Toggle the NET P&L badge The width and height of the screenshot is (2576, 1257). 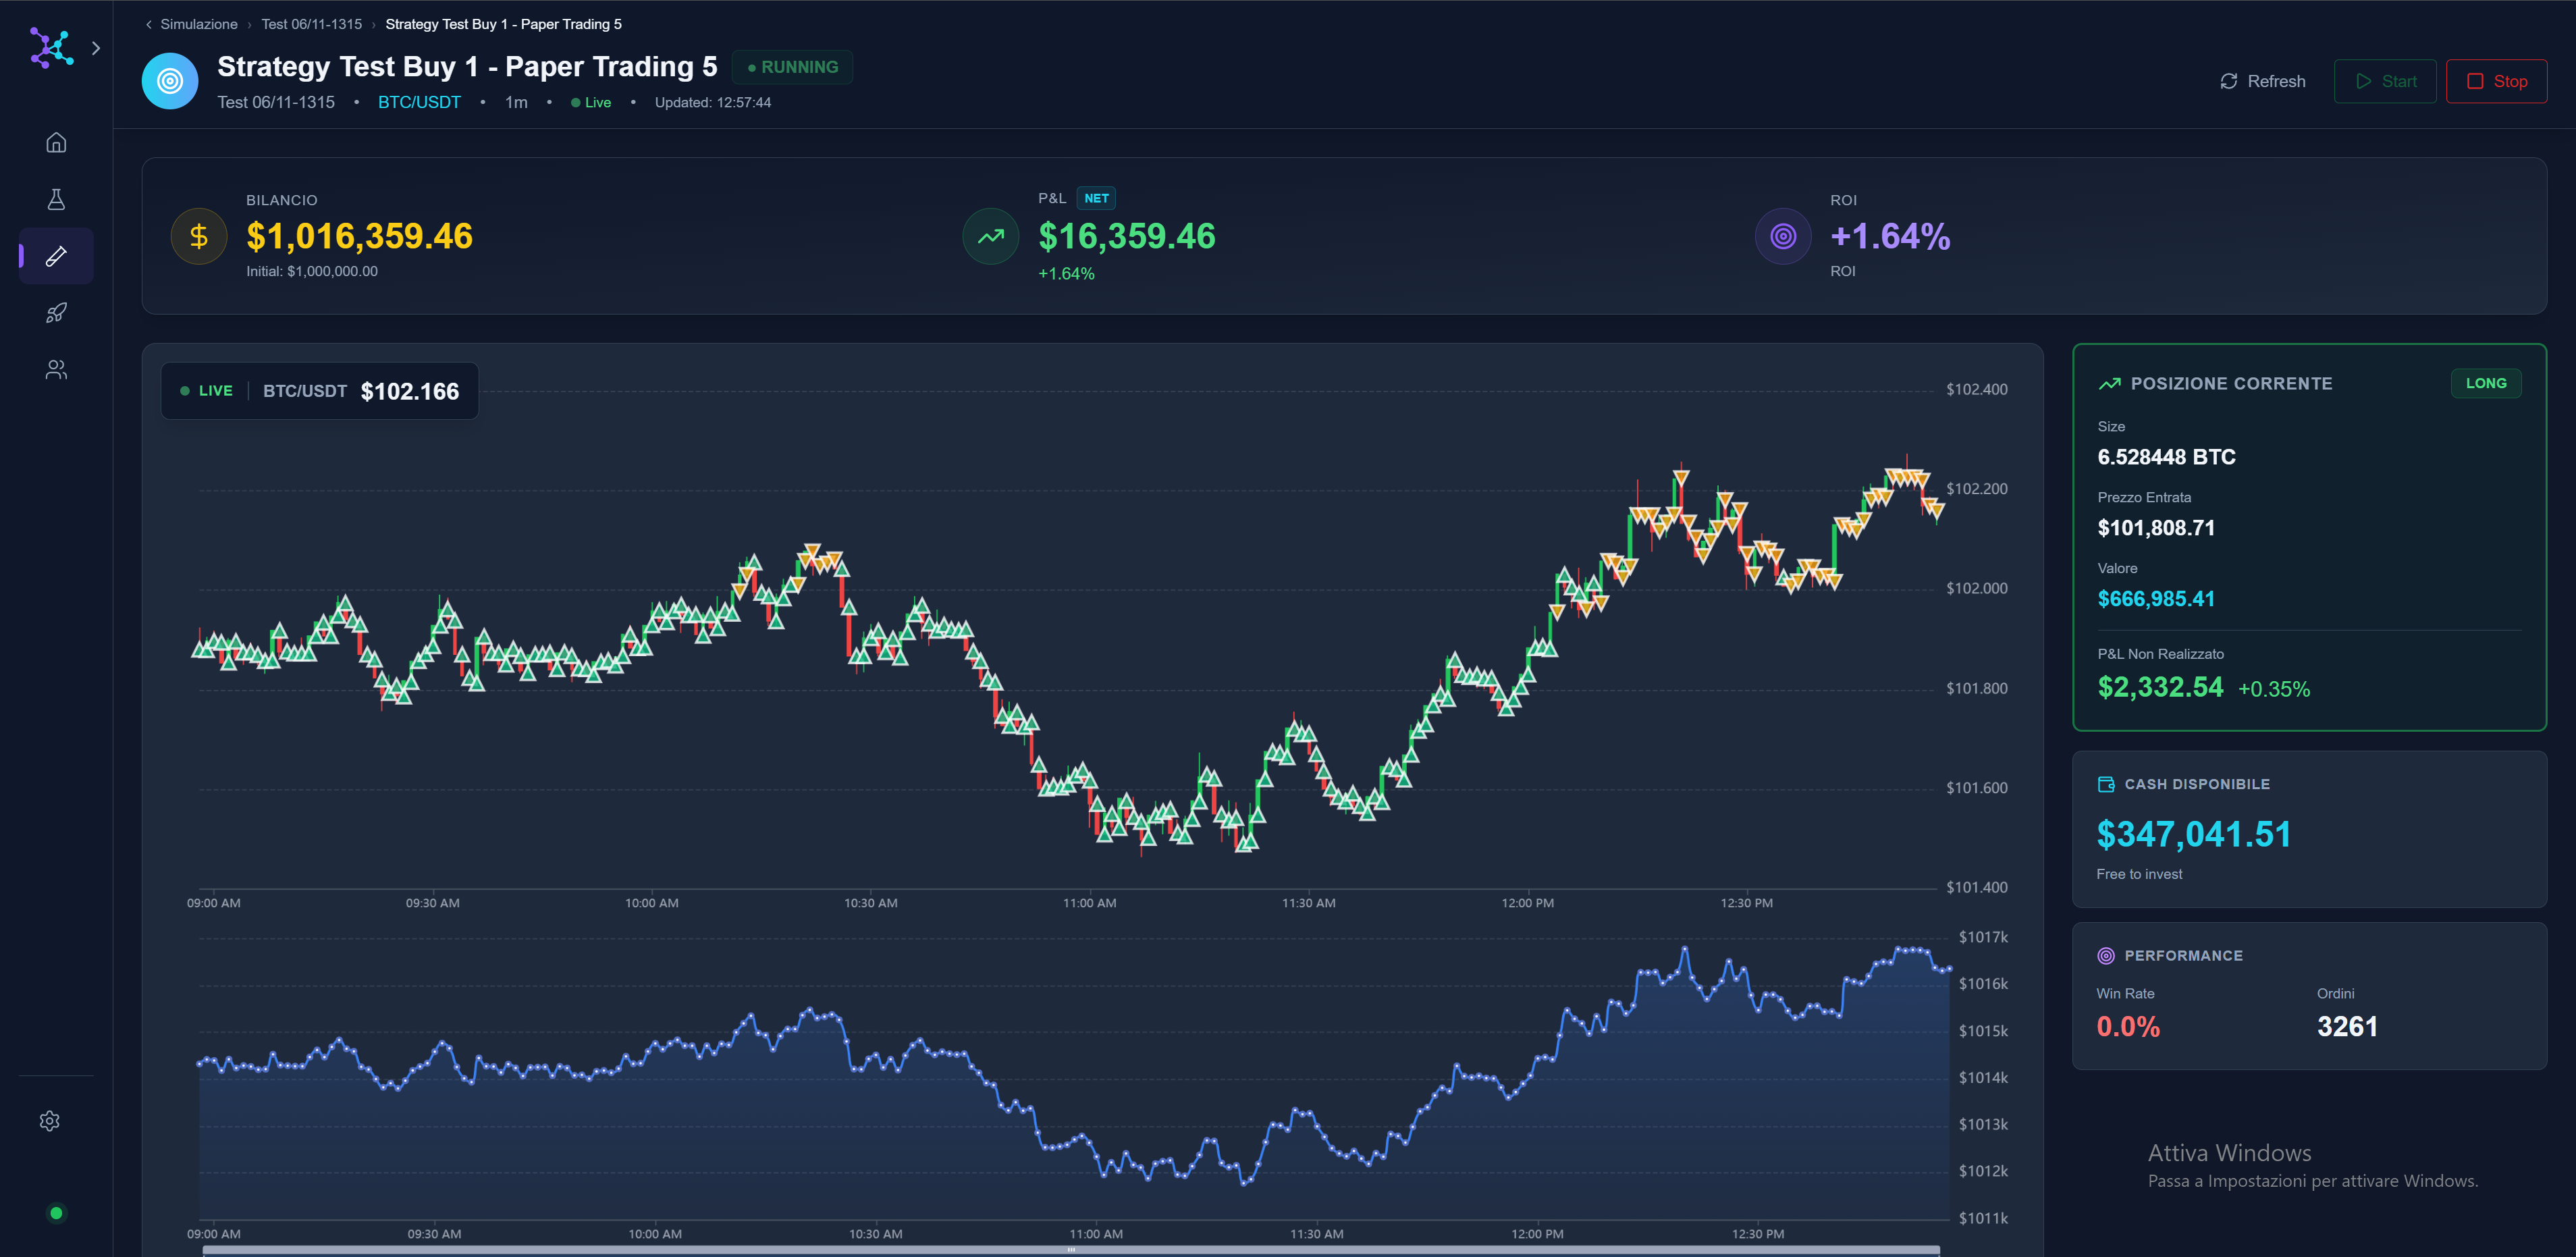tap(1096, 198)
